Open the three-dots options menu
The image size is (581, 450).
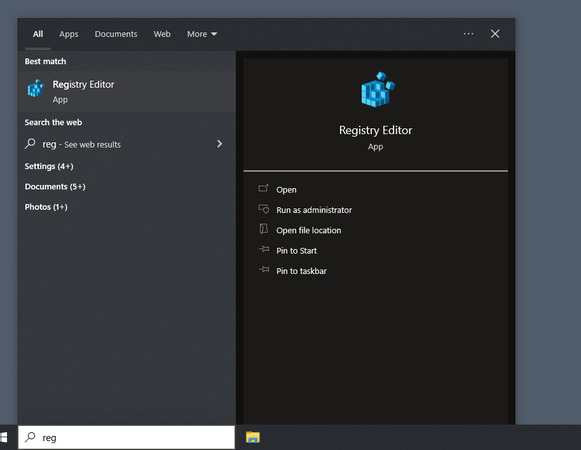point(468,34)
